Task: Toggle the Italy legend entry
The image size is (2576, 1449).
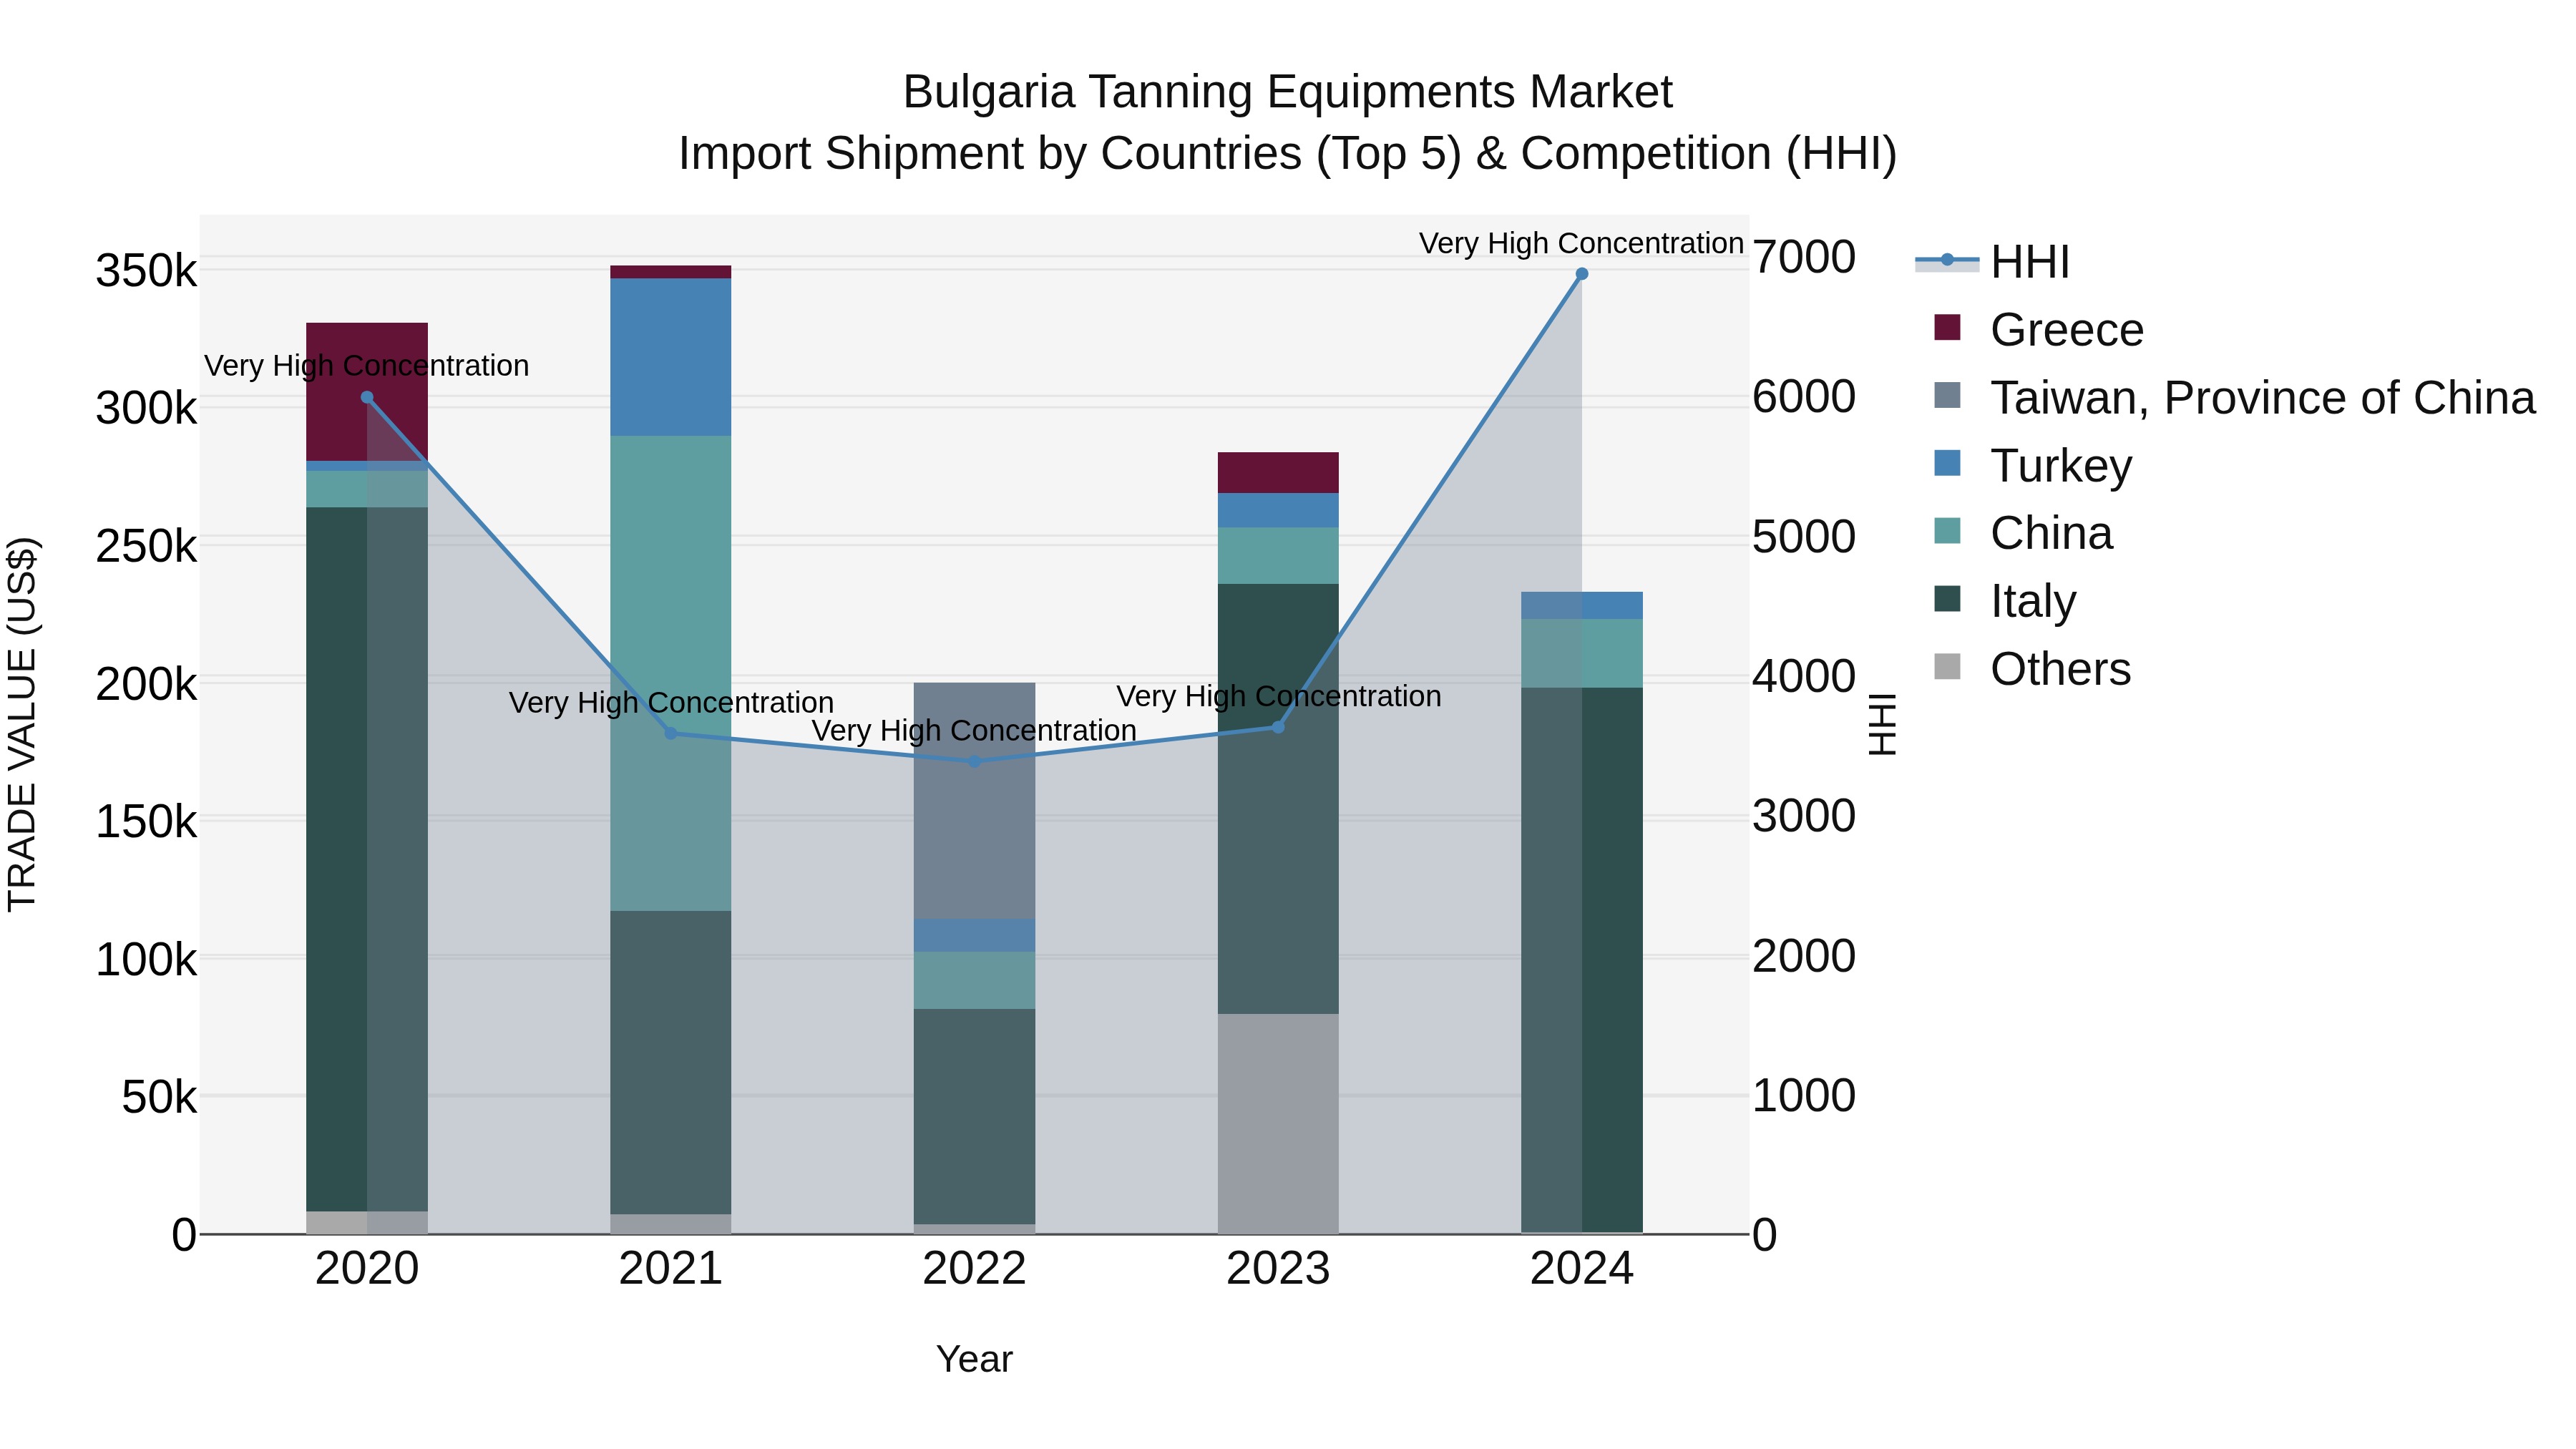Action: point(2005,601)
